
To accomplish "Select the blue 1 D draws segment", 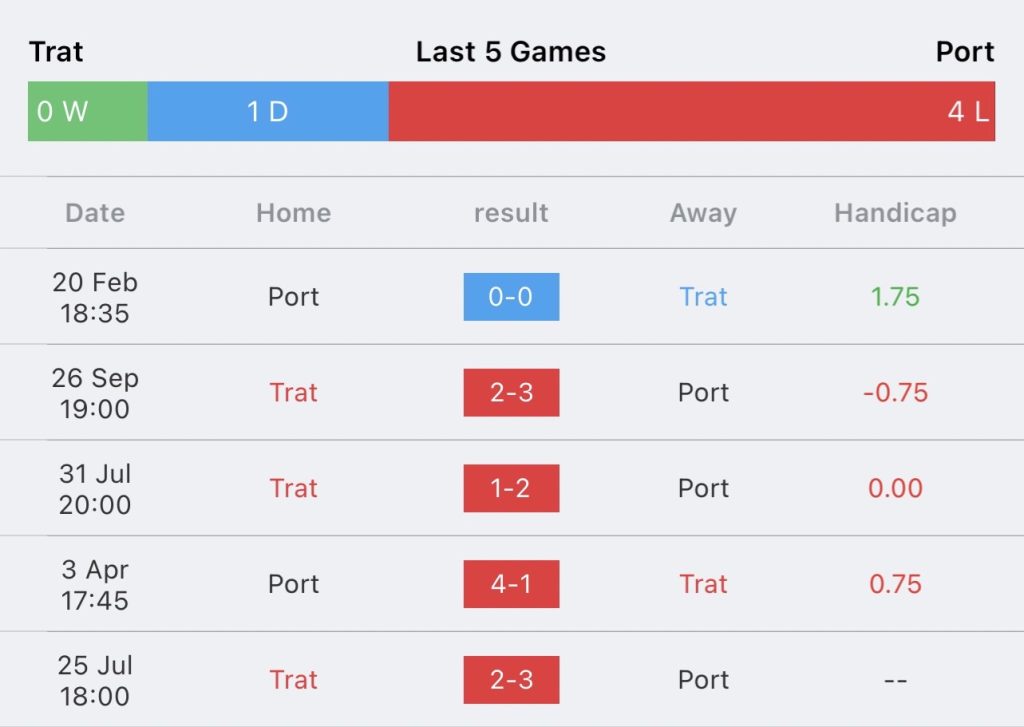I will pyautogui.click(x=268, y=111).
